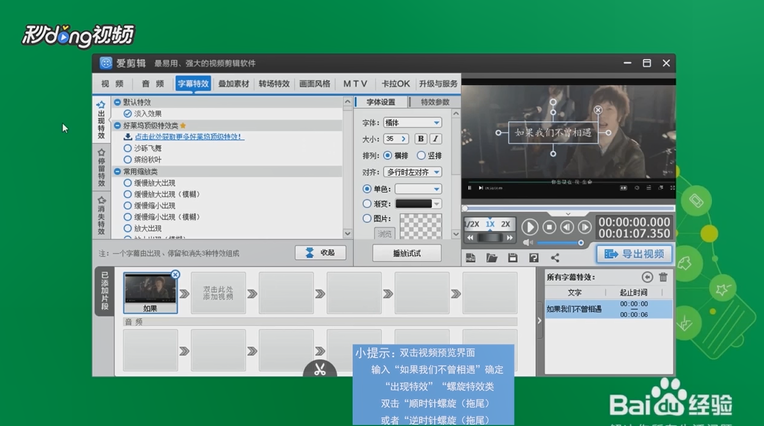Open help via question mark icon
The image size is (764, 426).
[x=534, y=258]
